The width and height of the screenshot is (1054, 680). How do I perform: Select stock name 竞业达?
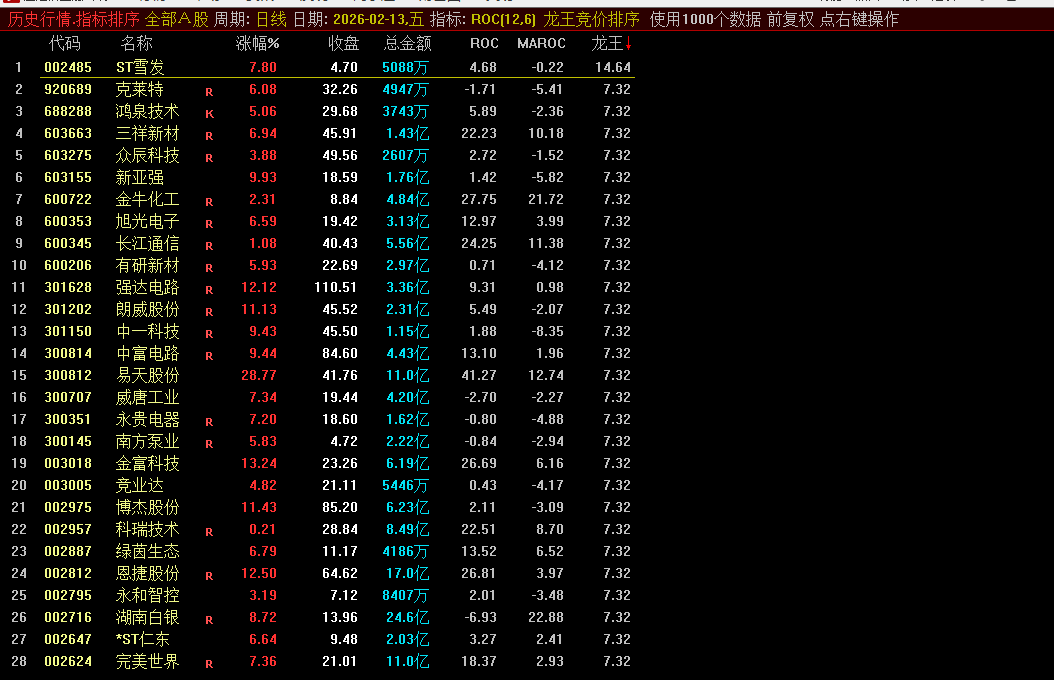[140, 485]
